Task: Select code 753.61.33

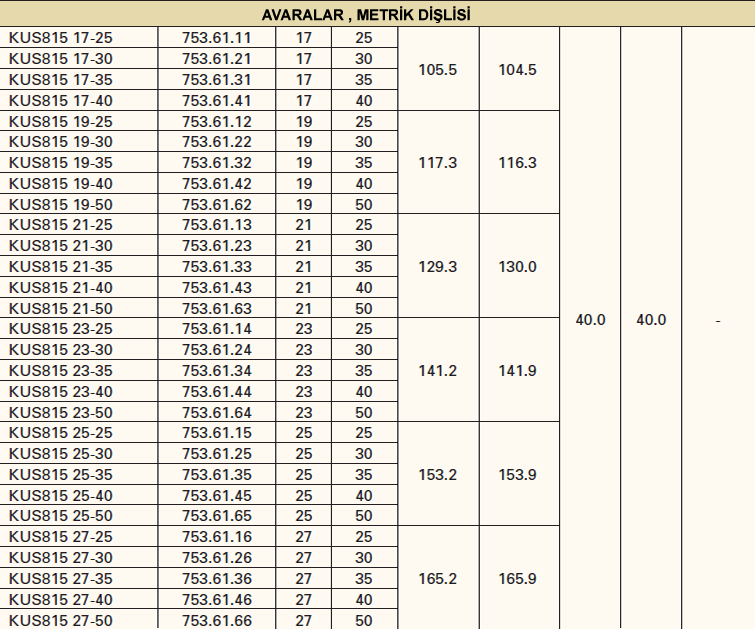Action: click(217, 267)
